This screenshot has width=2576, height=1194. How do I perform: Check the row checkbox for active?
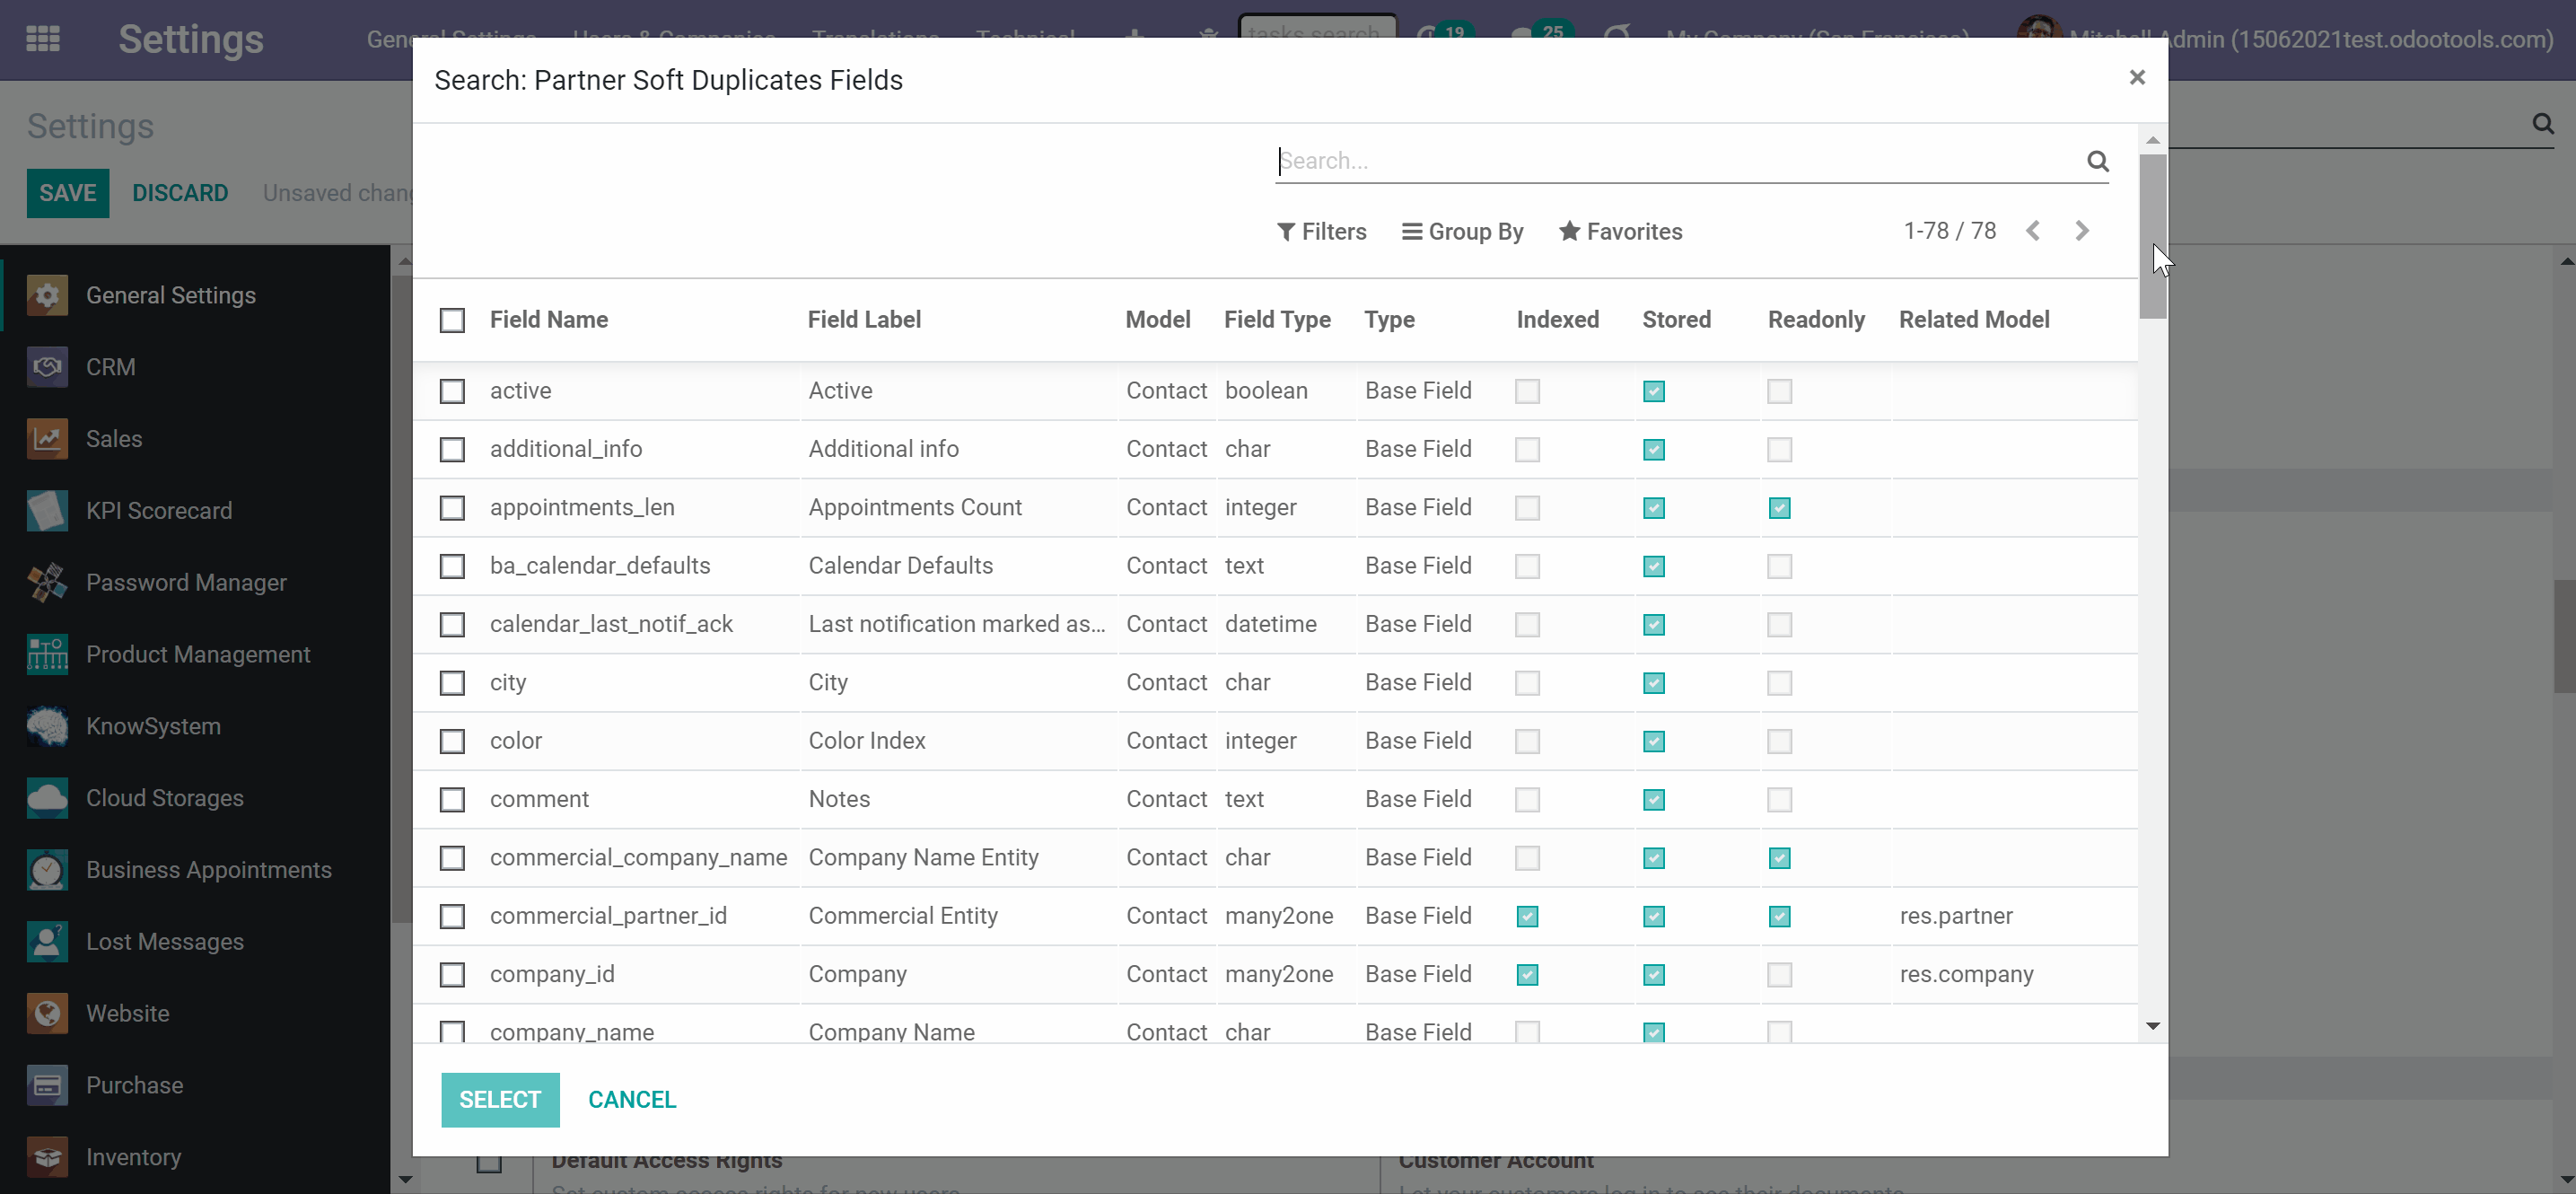[x=452, y=391]
